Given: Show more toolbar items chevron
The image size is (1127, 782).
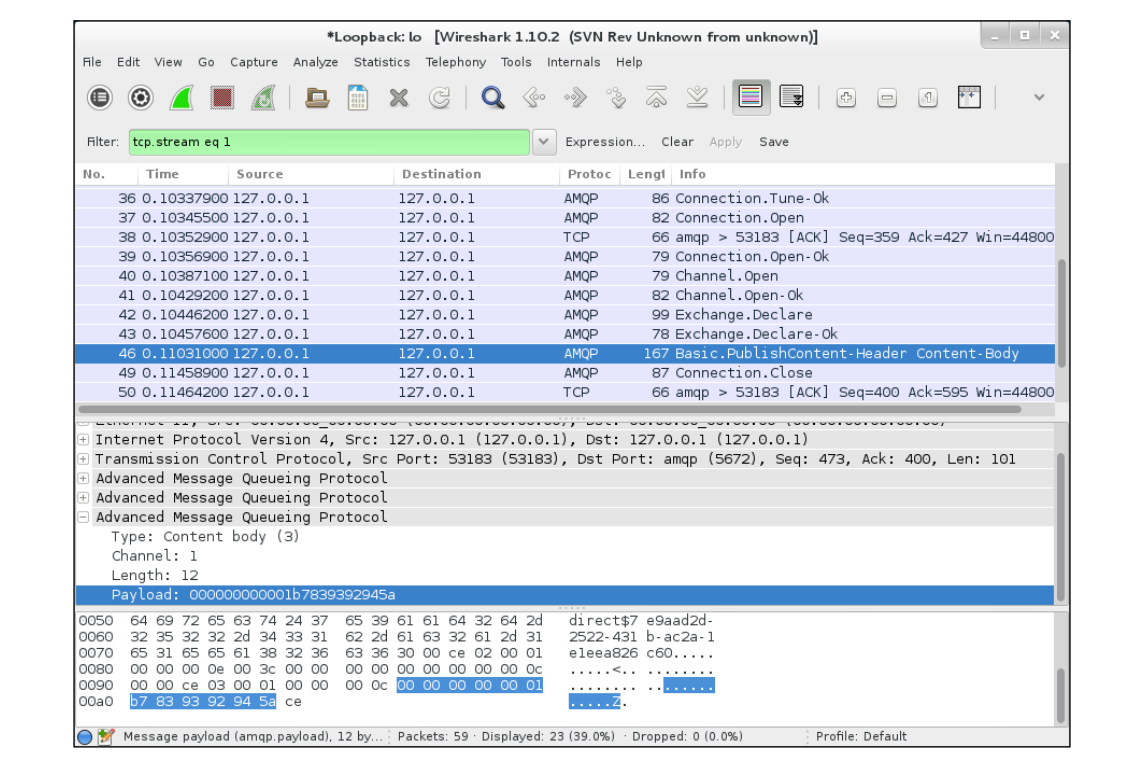Looking at the screenshot, I should click(x=1039, y=97).
